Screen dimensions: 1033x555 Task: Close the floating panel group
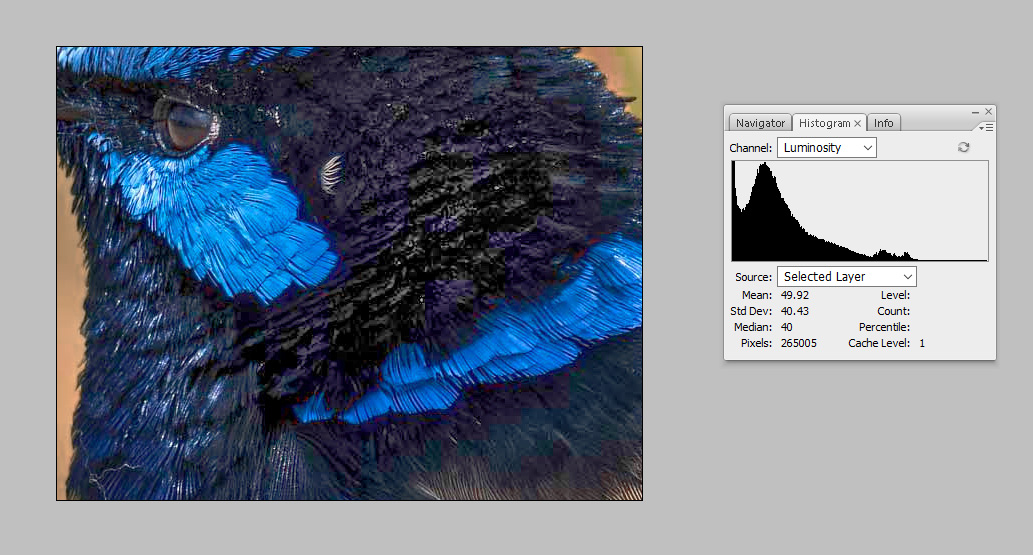989,112
